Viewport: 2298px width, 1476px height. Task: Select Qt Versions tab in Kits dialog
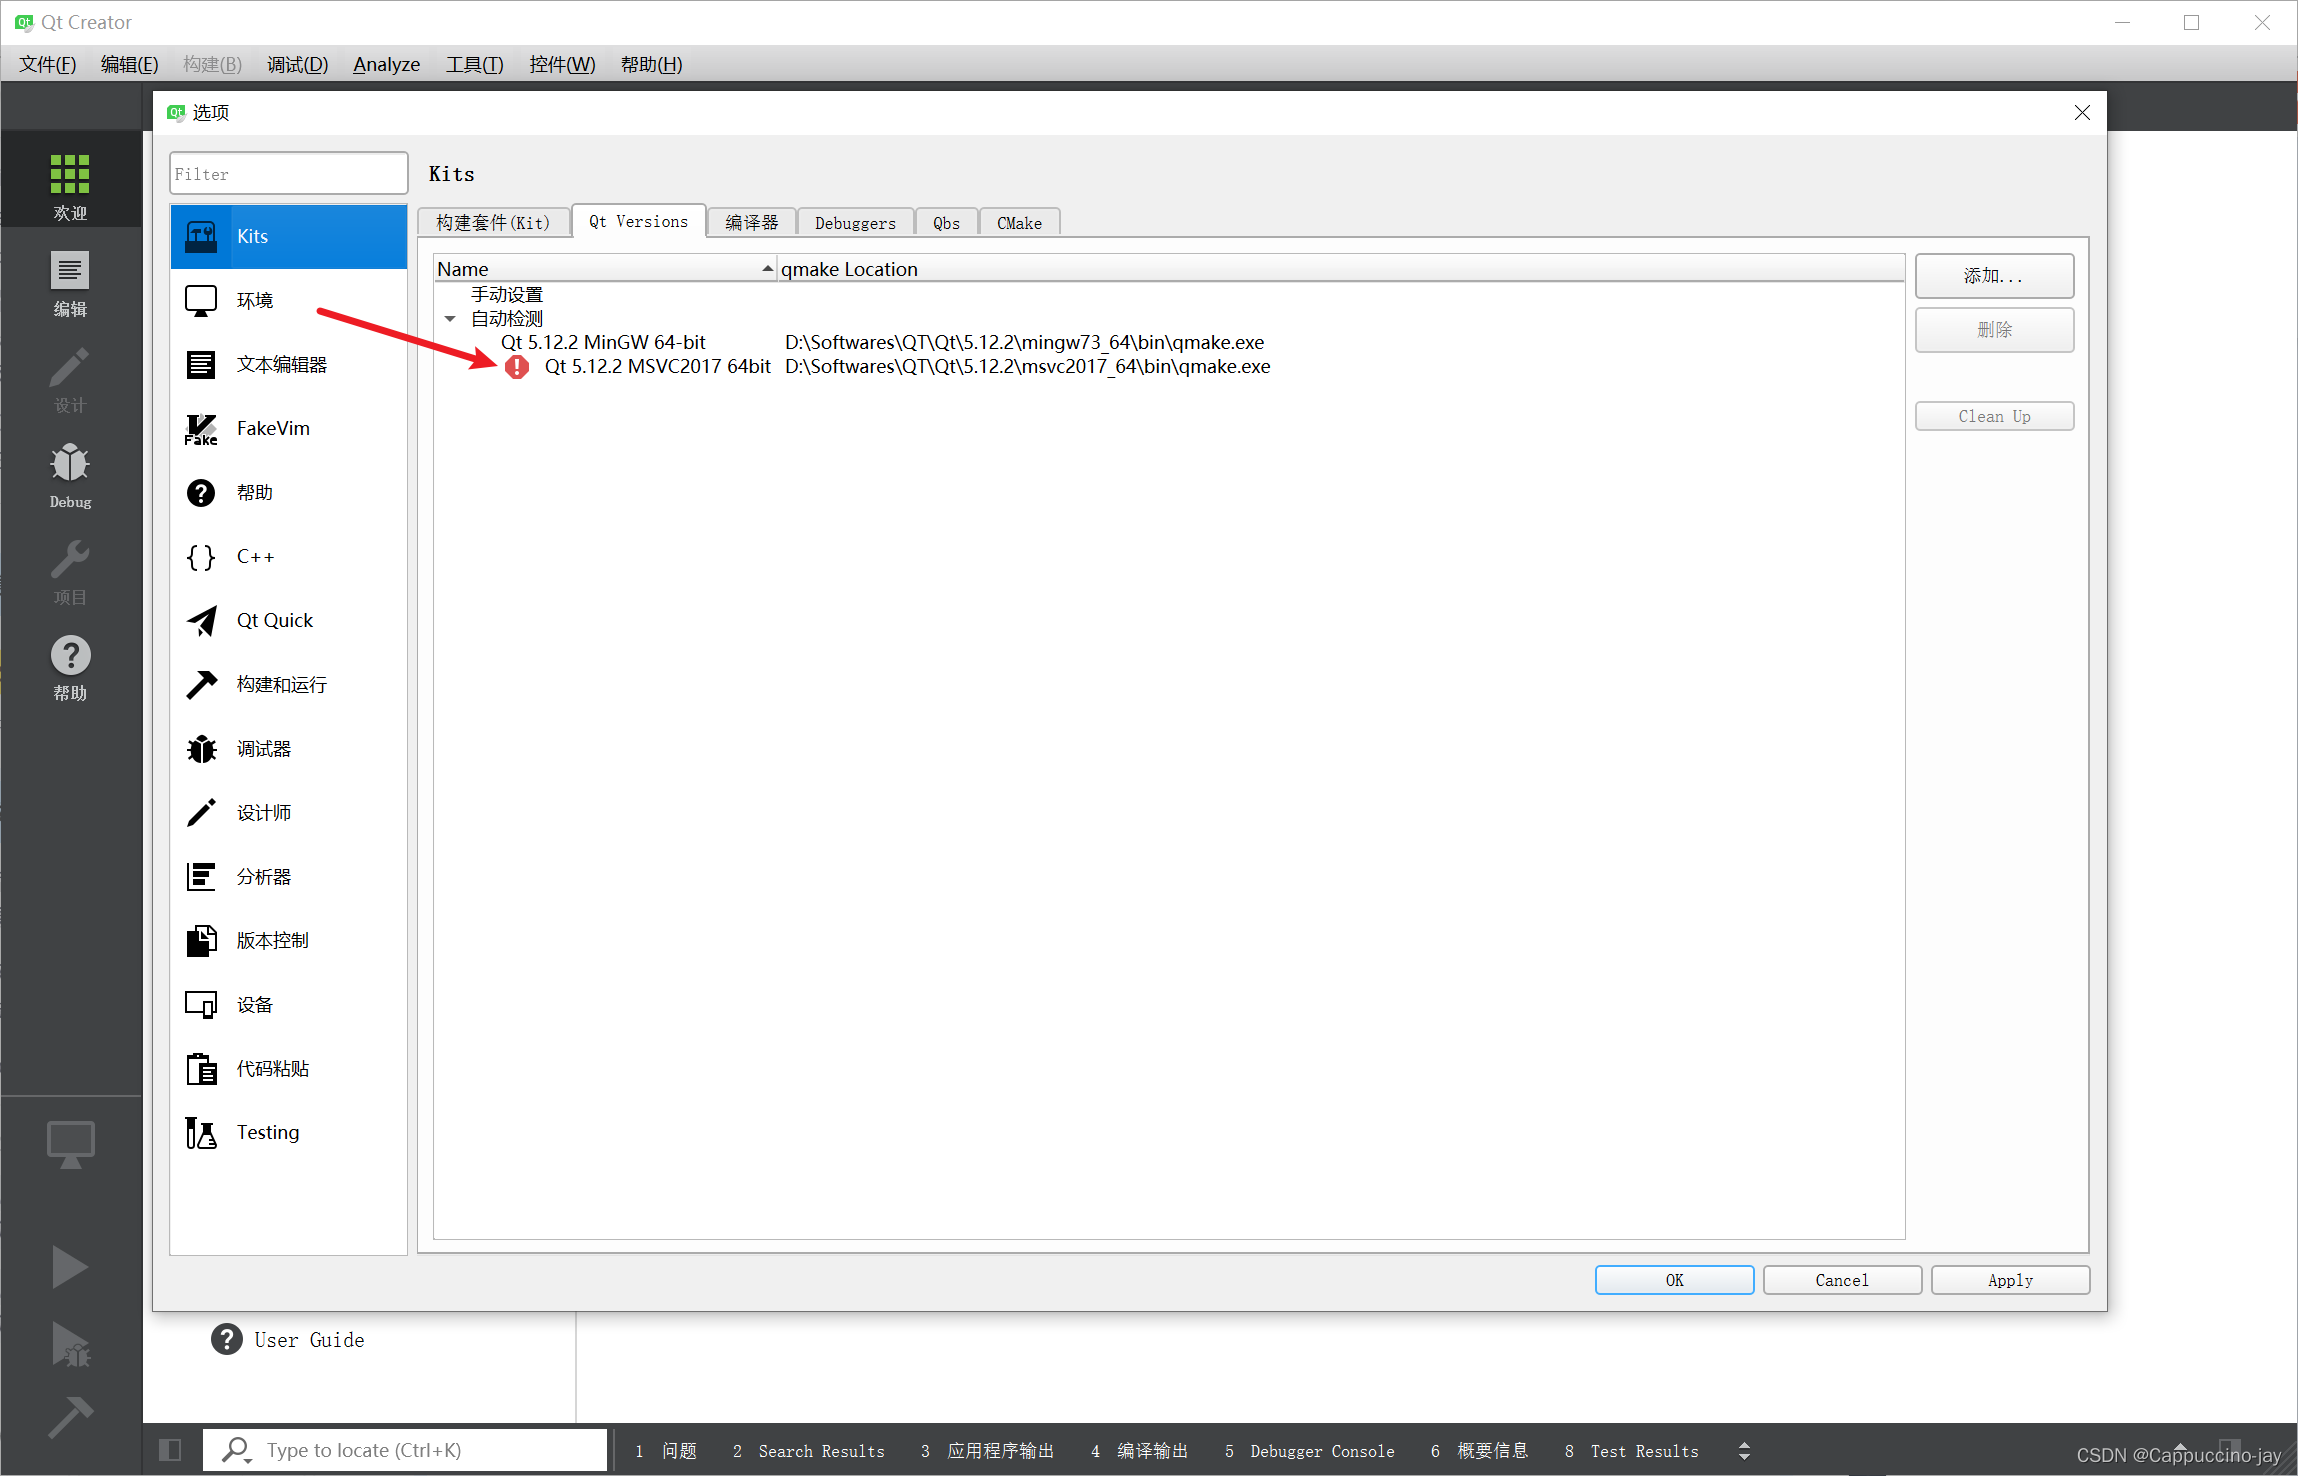636,221
